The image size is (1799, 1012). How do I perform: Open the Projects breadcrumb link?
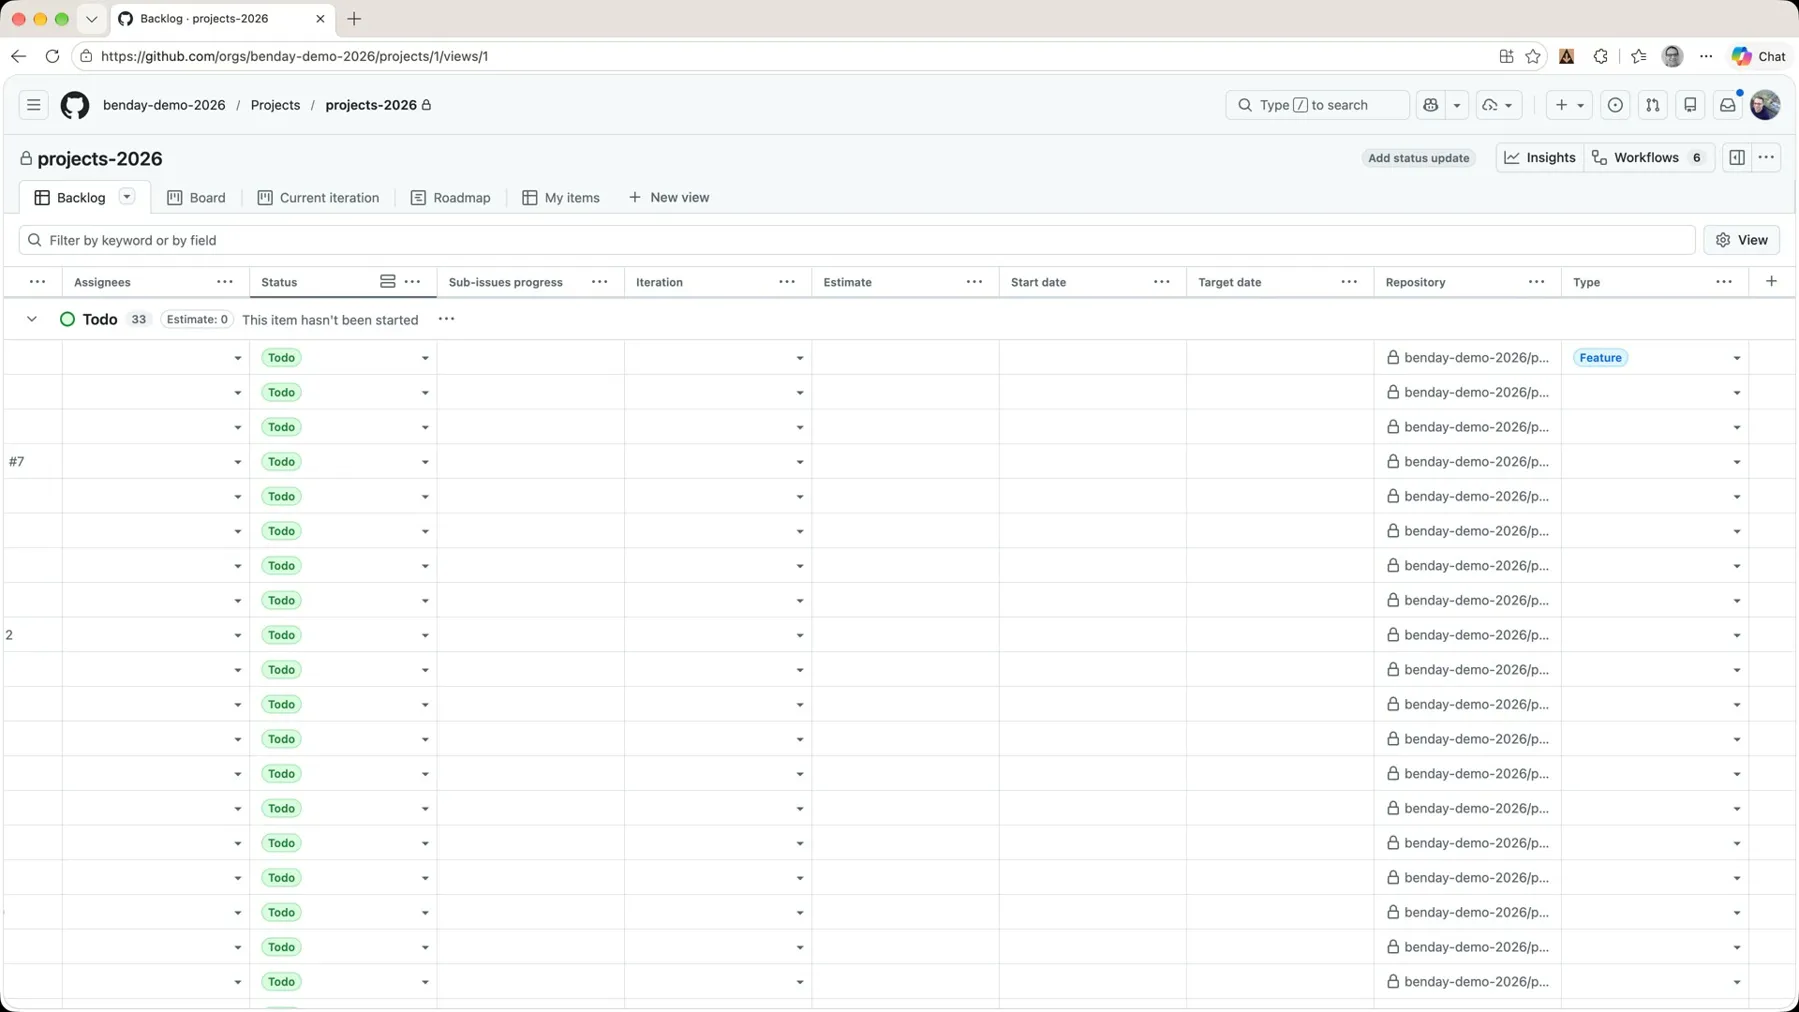point(275,105)
